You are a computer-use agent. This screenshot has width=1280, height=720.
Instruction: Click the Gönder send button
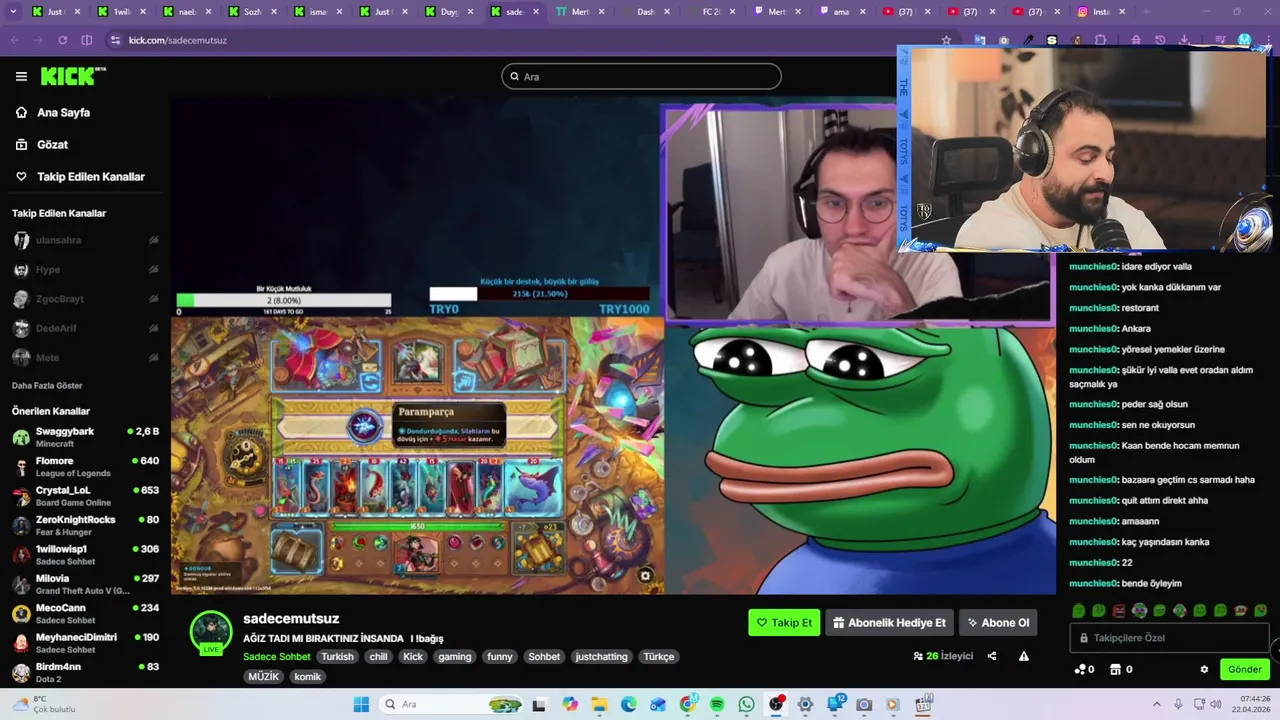pos(1245,670)
